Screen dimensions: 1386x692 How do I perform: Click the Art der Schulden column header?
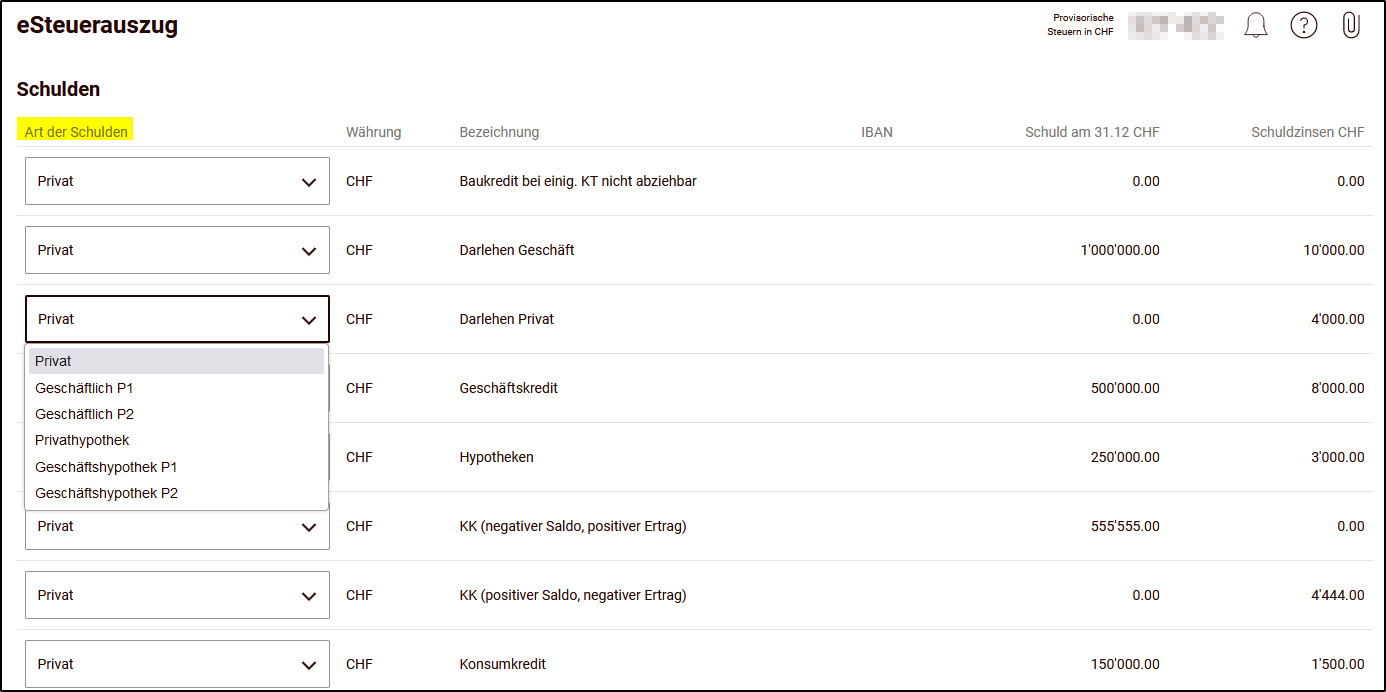(77, 132)
